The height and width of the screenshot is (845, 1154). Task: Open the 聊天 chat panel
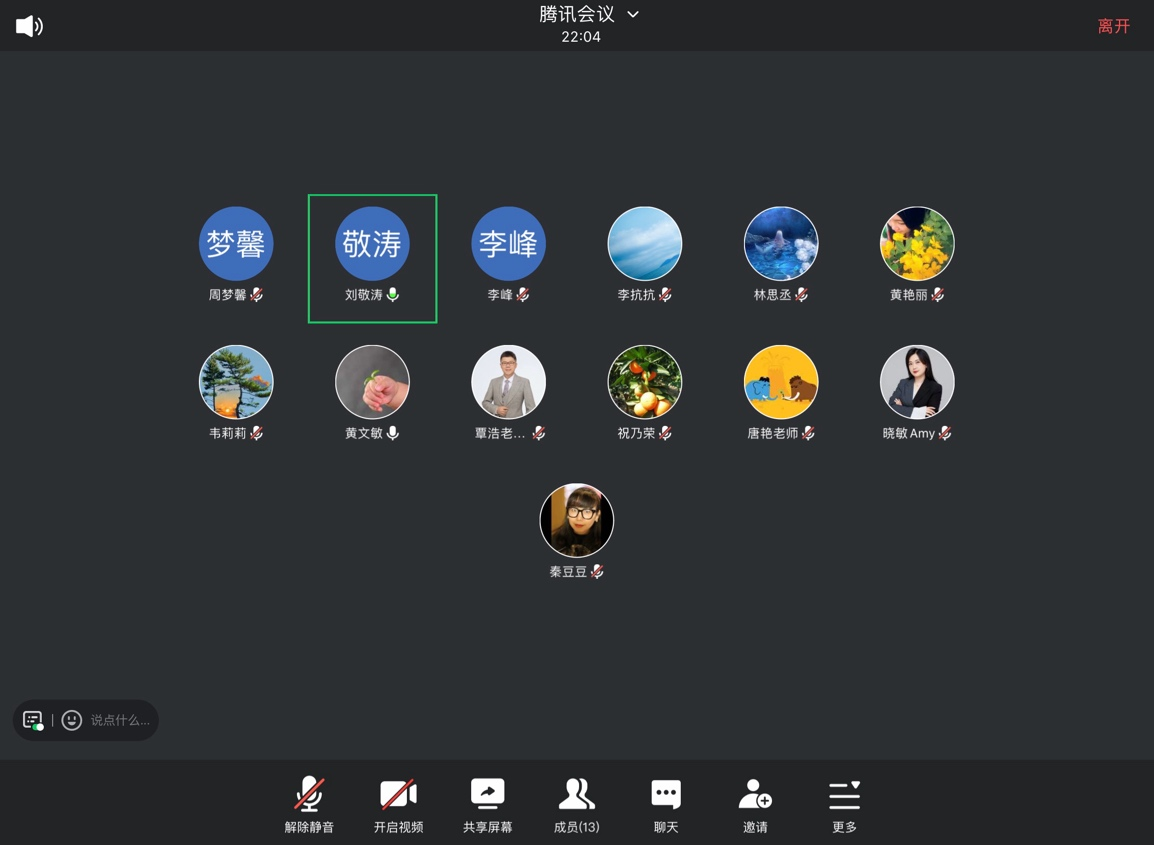point(666,804)
